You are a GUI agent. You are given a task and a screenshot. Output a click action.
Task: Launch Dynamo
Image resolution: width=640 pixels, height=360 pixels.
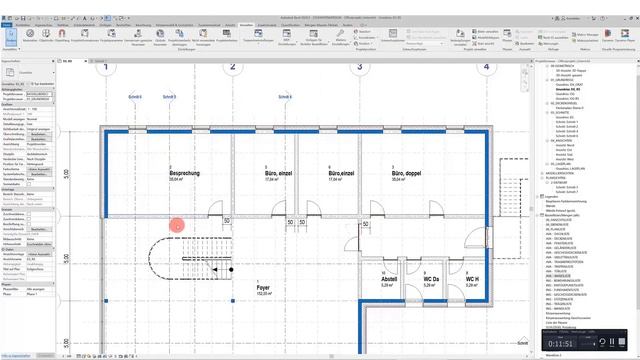coord(608,36)
